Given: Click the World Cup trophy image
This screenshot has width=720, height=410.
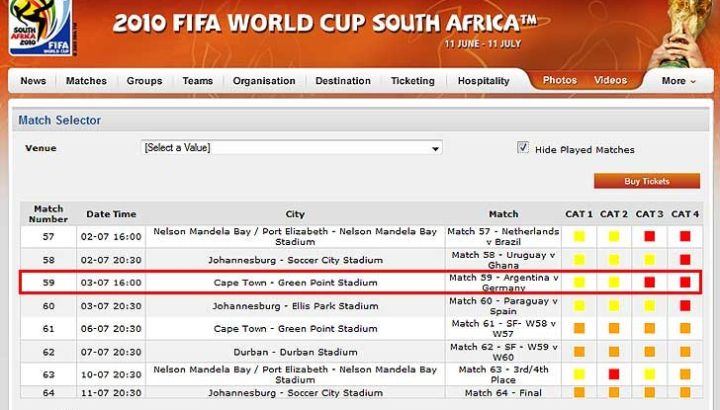Looking at the screenshot, I should 681,32.
